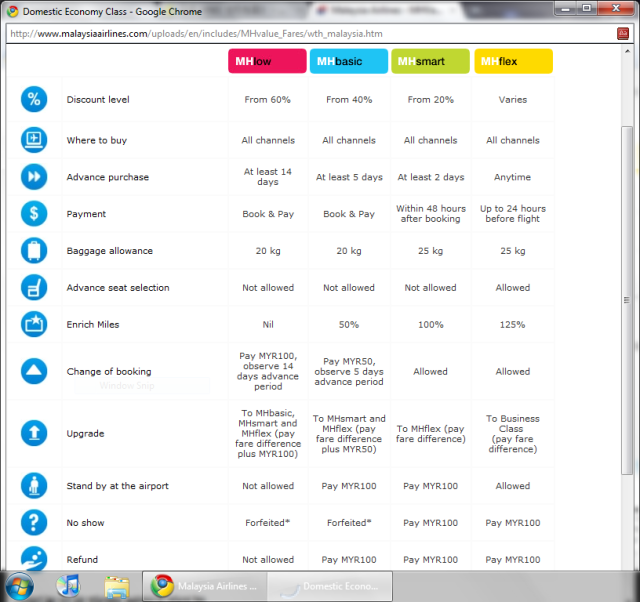The width and height of the screenshot is (640, 602).
Task: Select the MHflex fare header
Action: (513, 61)
